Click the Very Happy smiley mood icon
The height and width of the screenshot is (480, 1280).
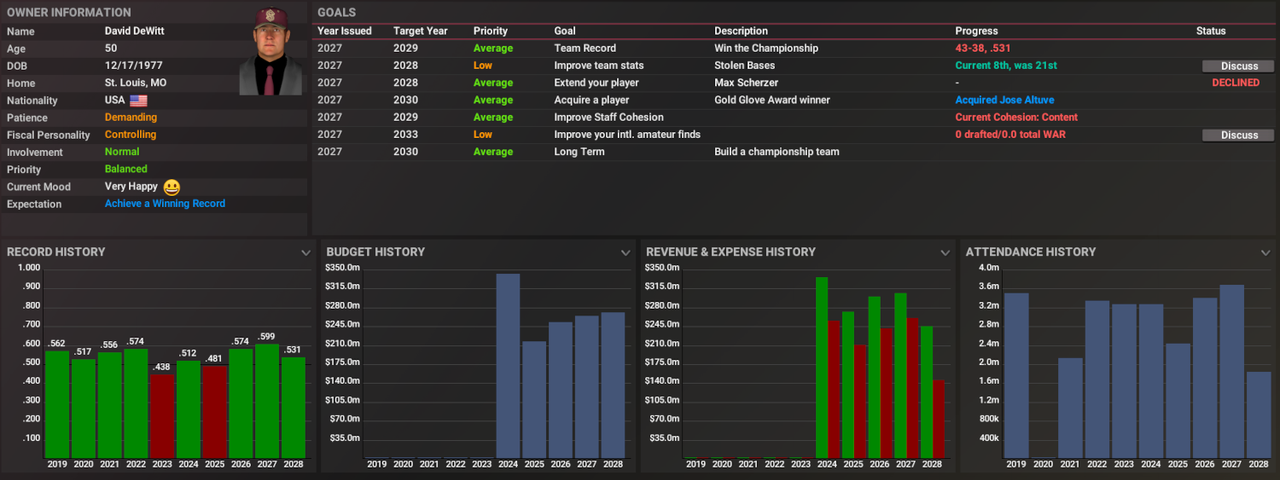coord(171,187)
